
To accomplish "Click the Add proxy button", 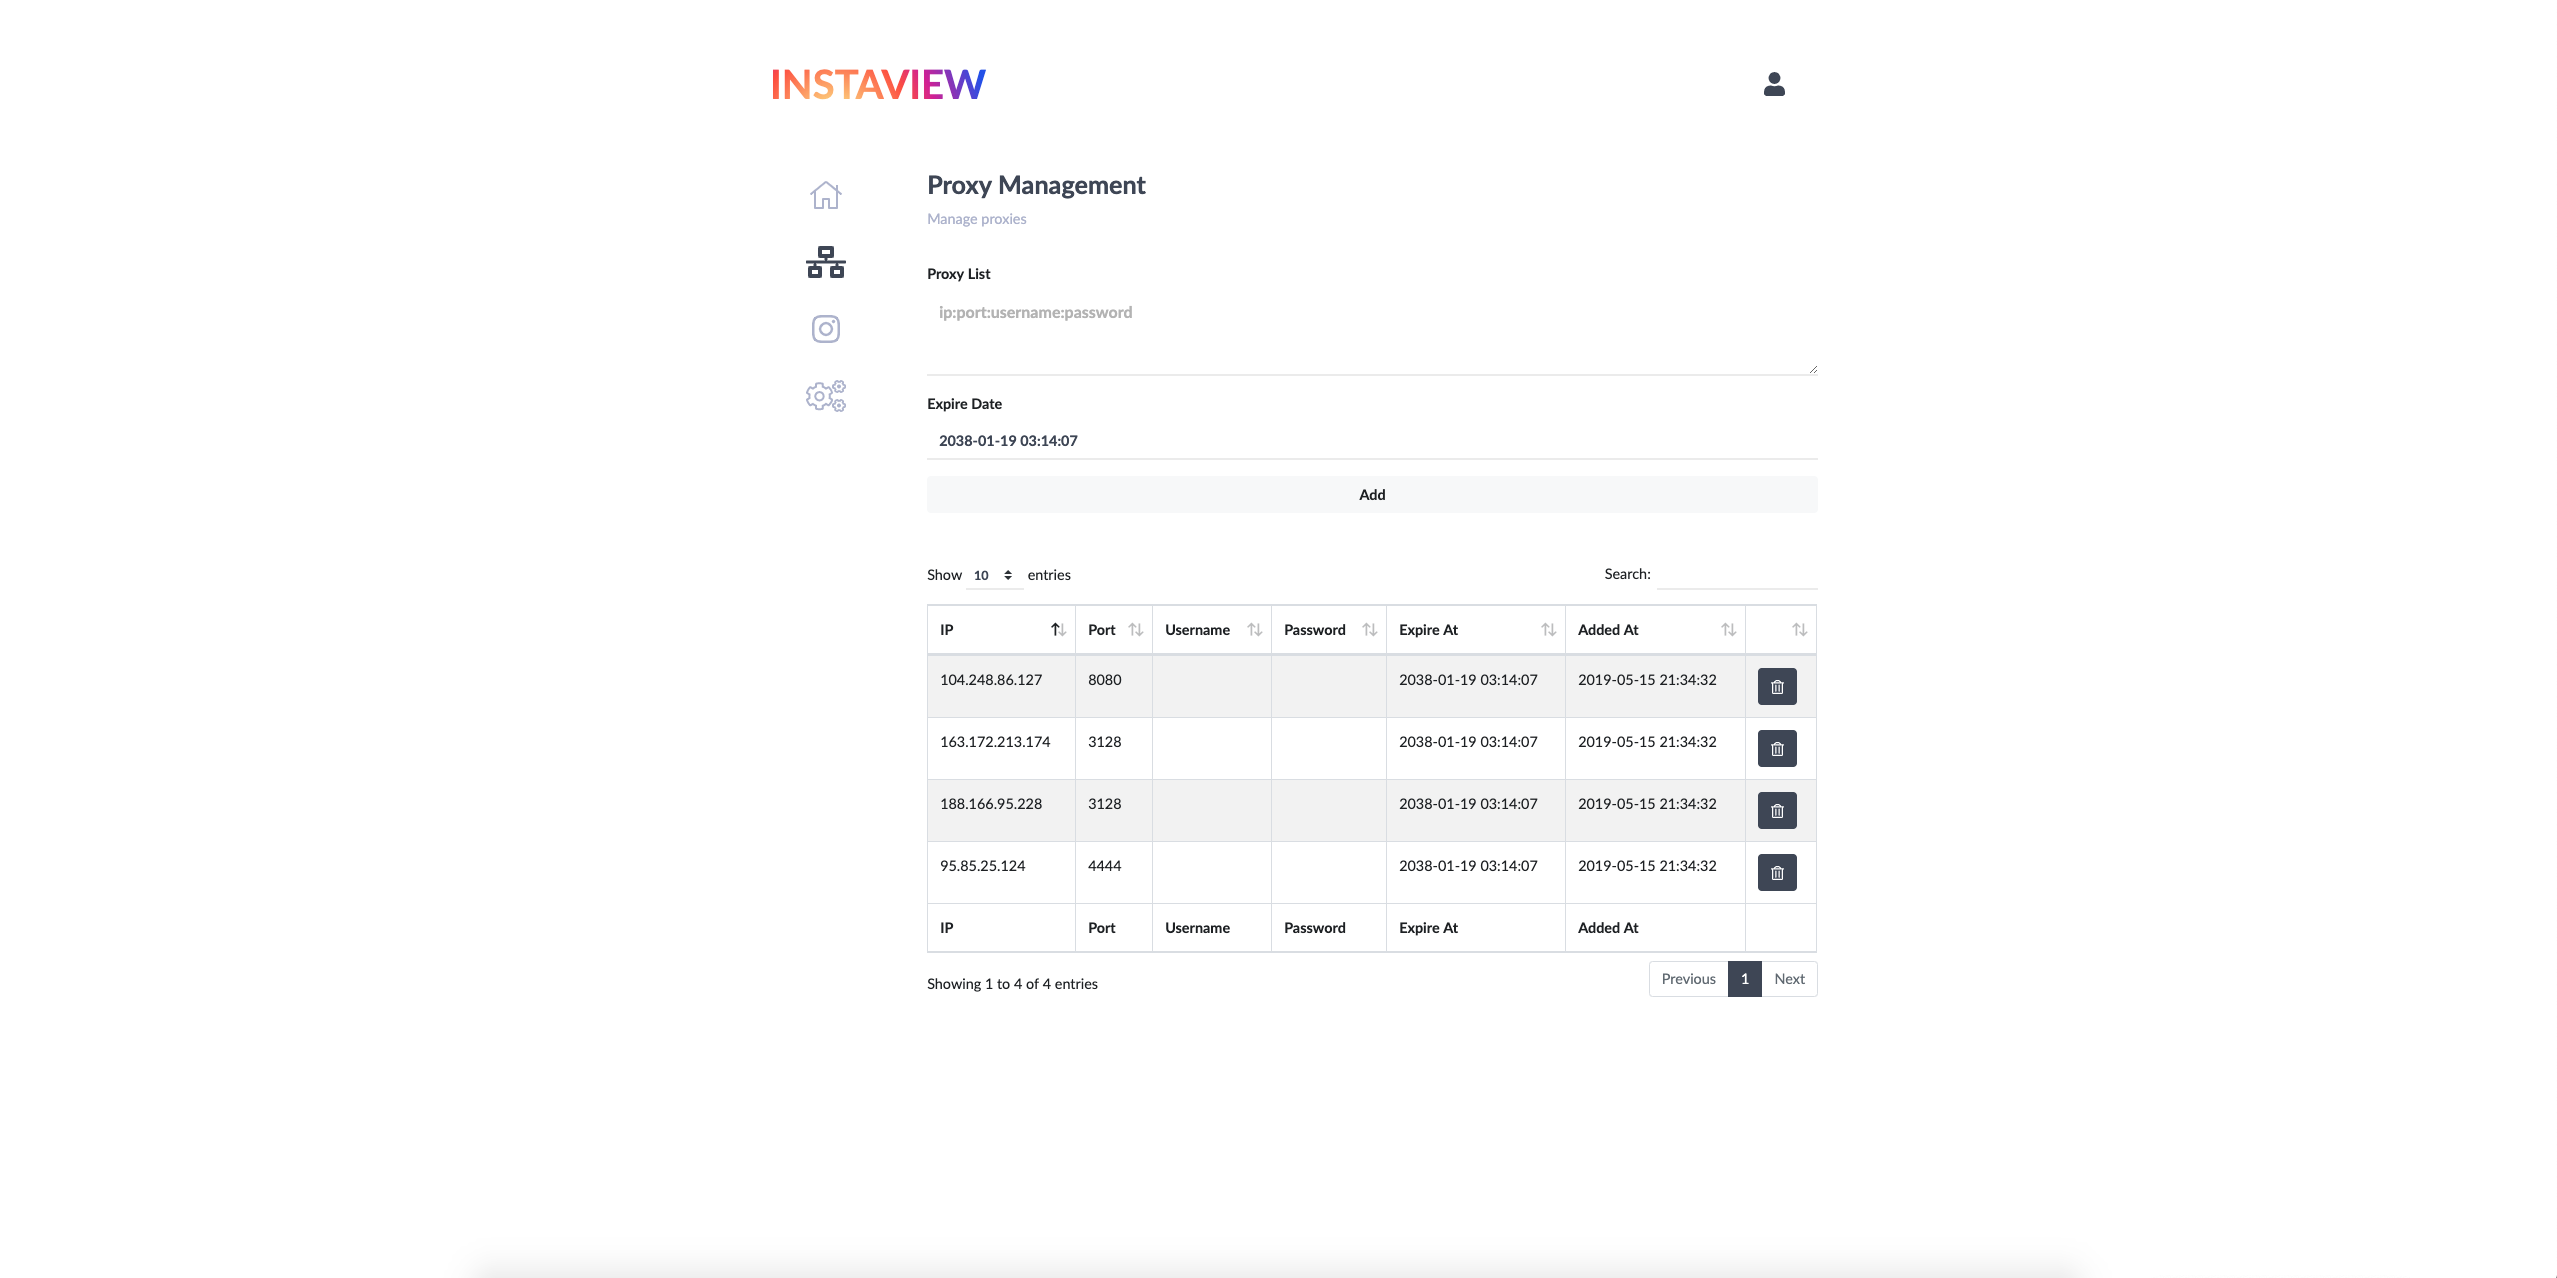I will (x=1372, y=495).
